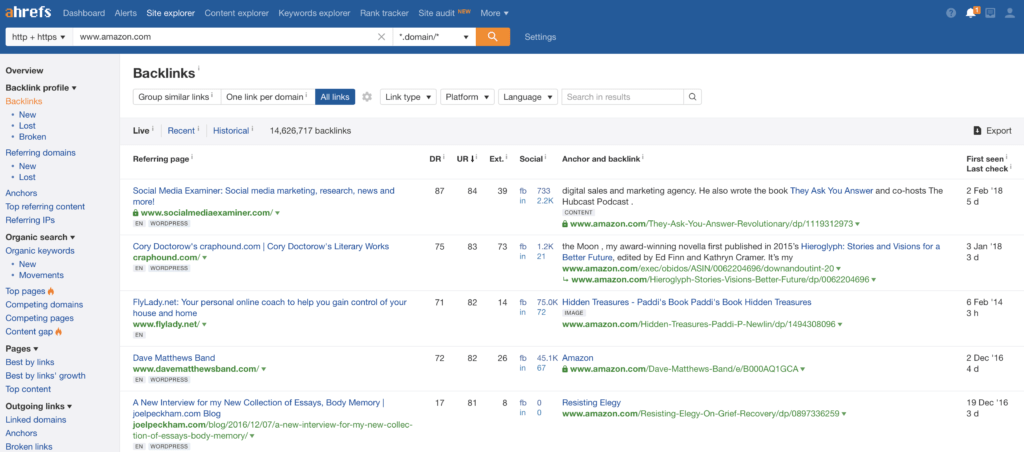Open the Link type filter dropdown
The height and width of the screenshot is (452, 1024).
point(408,97)
